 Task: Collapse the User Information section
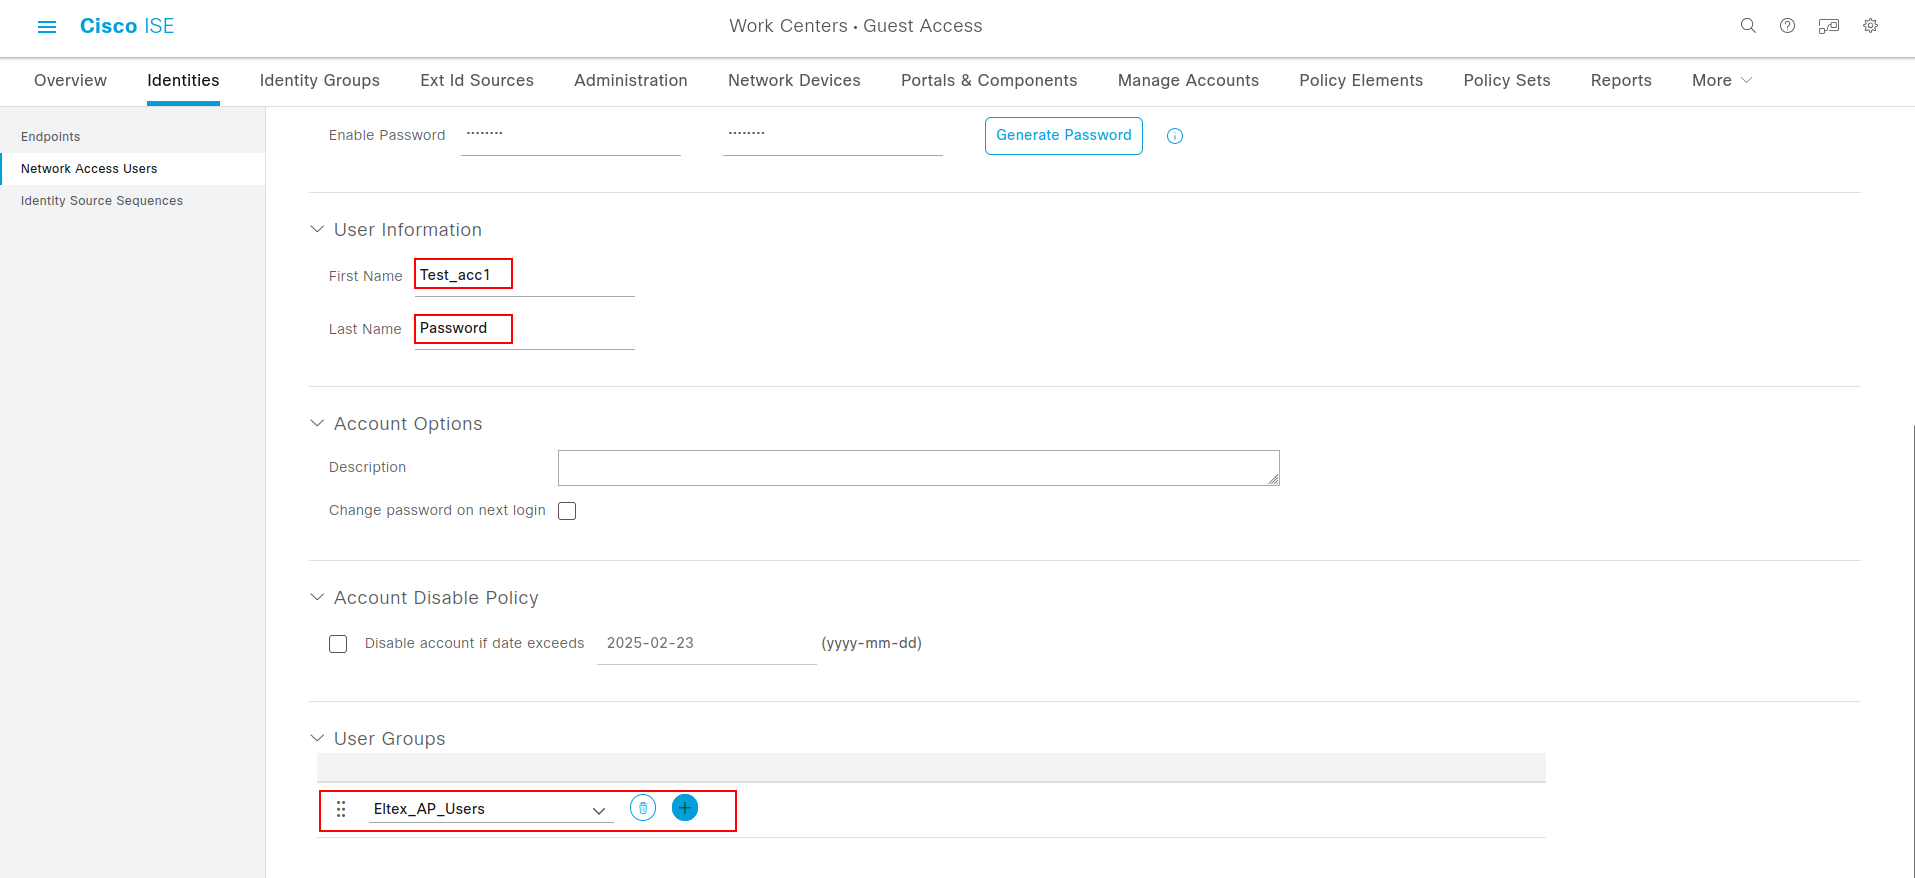point(317,229)
